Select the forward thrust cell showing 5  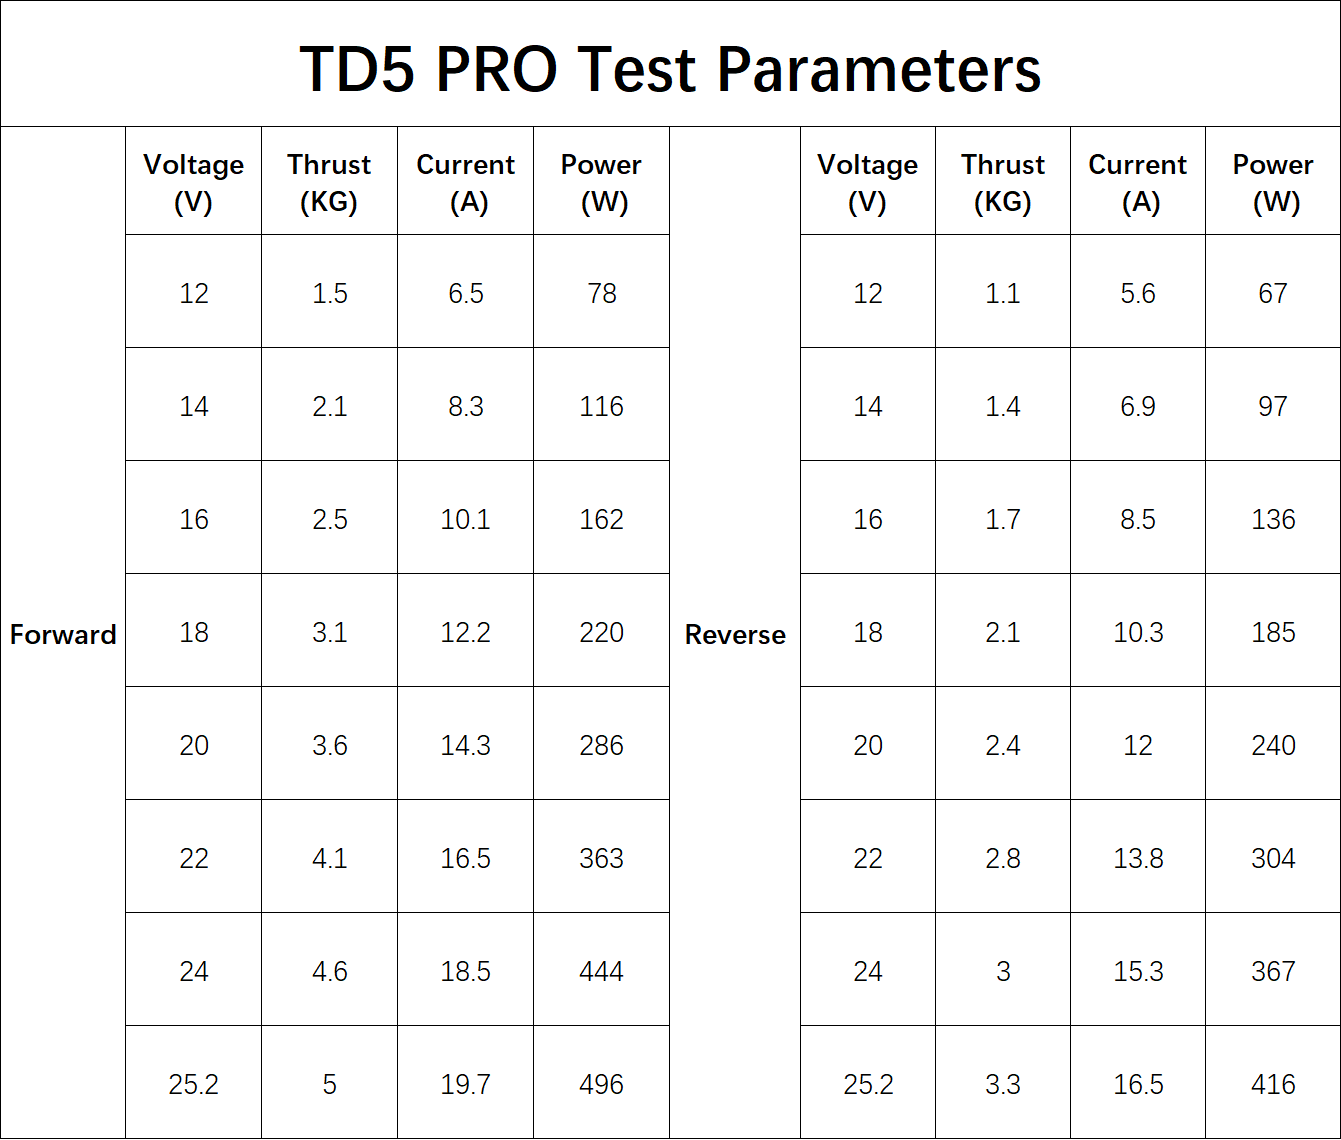coord(329,1084)
